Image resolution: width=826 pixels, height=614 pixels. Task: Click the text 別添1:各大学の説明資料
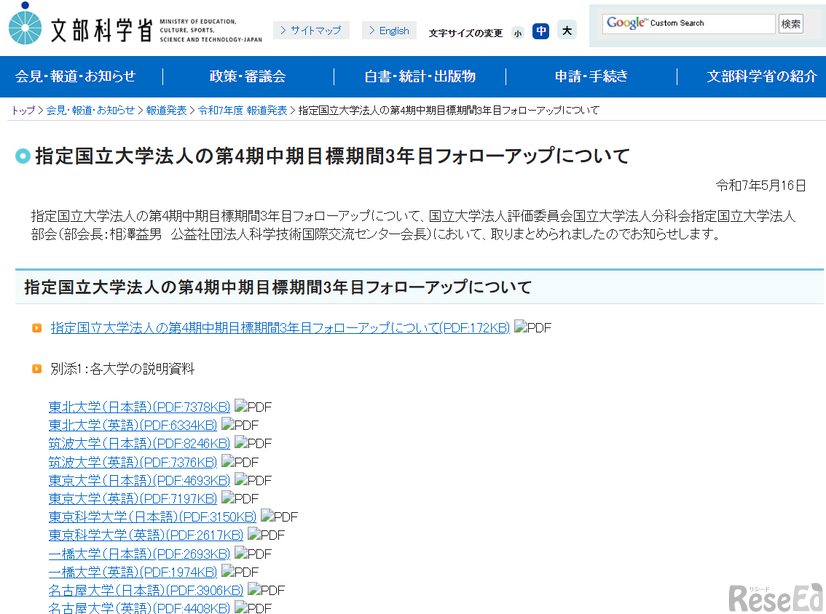tap(122, 369)
